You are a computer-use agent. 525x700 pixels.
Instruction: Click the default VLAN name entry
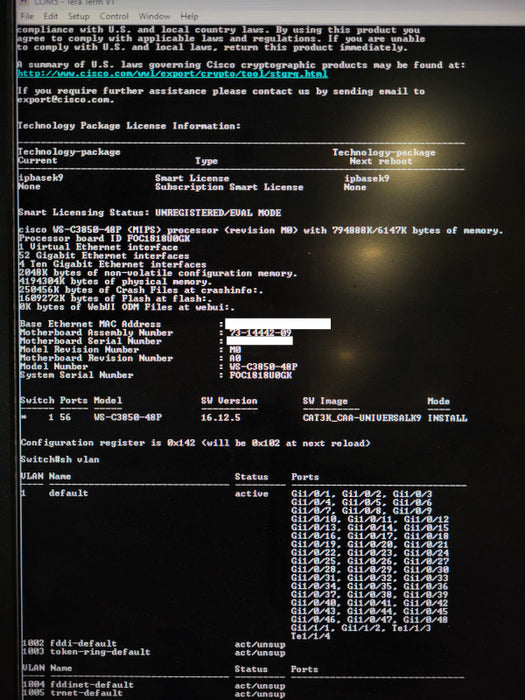(x=68, y=493)
